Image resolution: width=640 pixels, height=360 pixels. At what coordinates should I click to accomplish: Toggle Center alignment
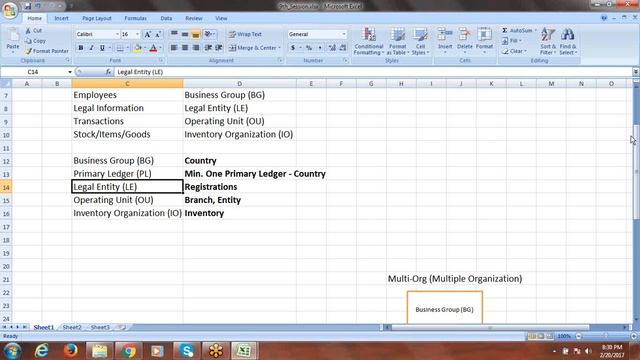[x=185, y=48]
